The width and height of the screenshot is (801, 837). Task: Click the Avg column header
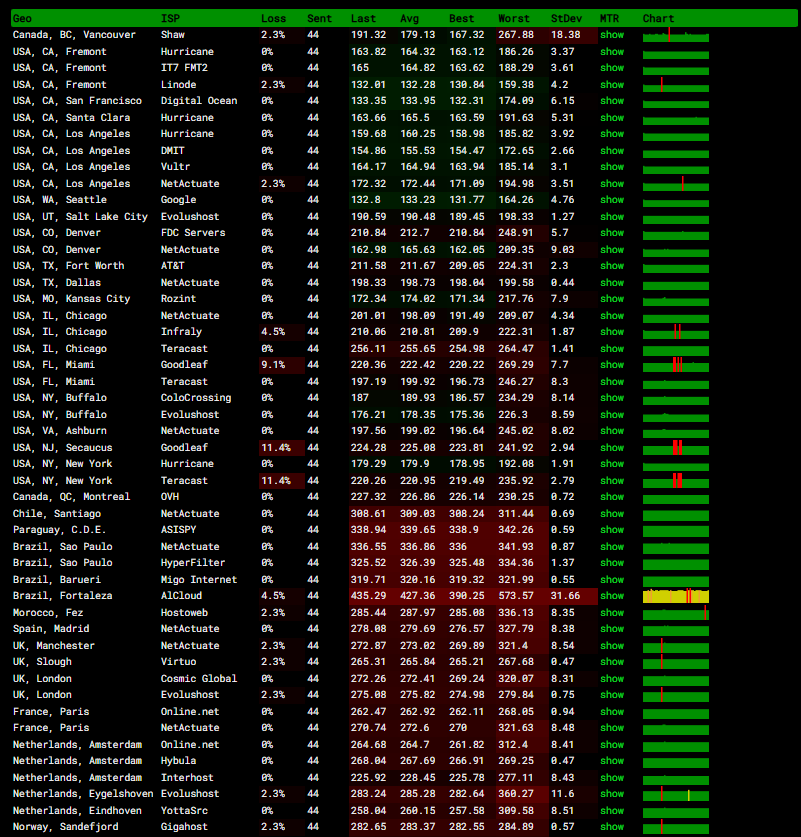(409, 18)
